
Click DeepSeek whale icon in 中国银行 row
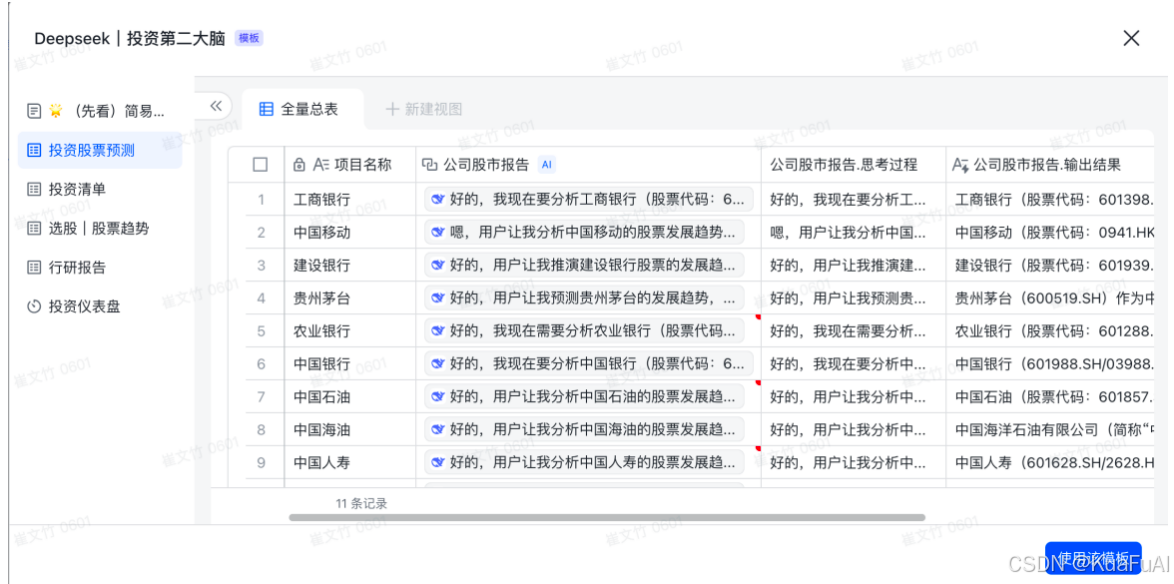pyautogui.click(x=437, y=364)
